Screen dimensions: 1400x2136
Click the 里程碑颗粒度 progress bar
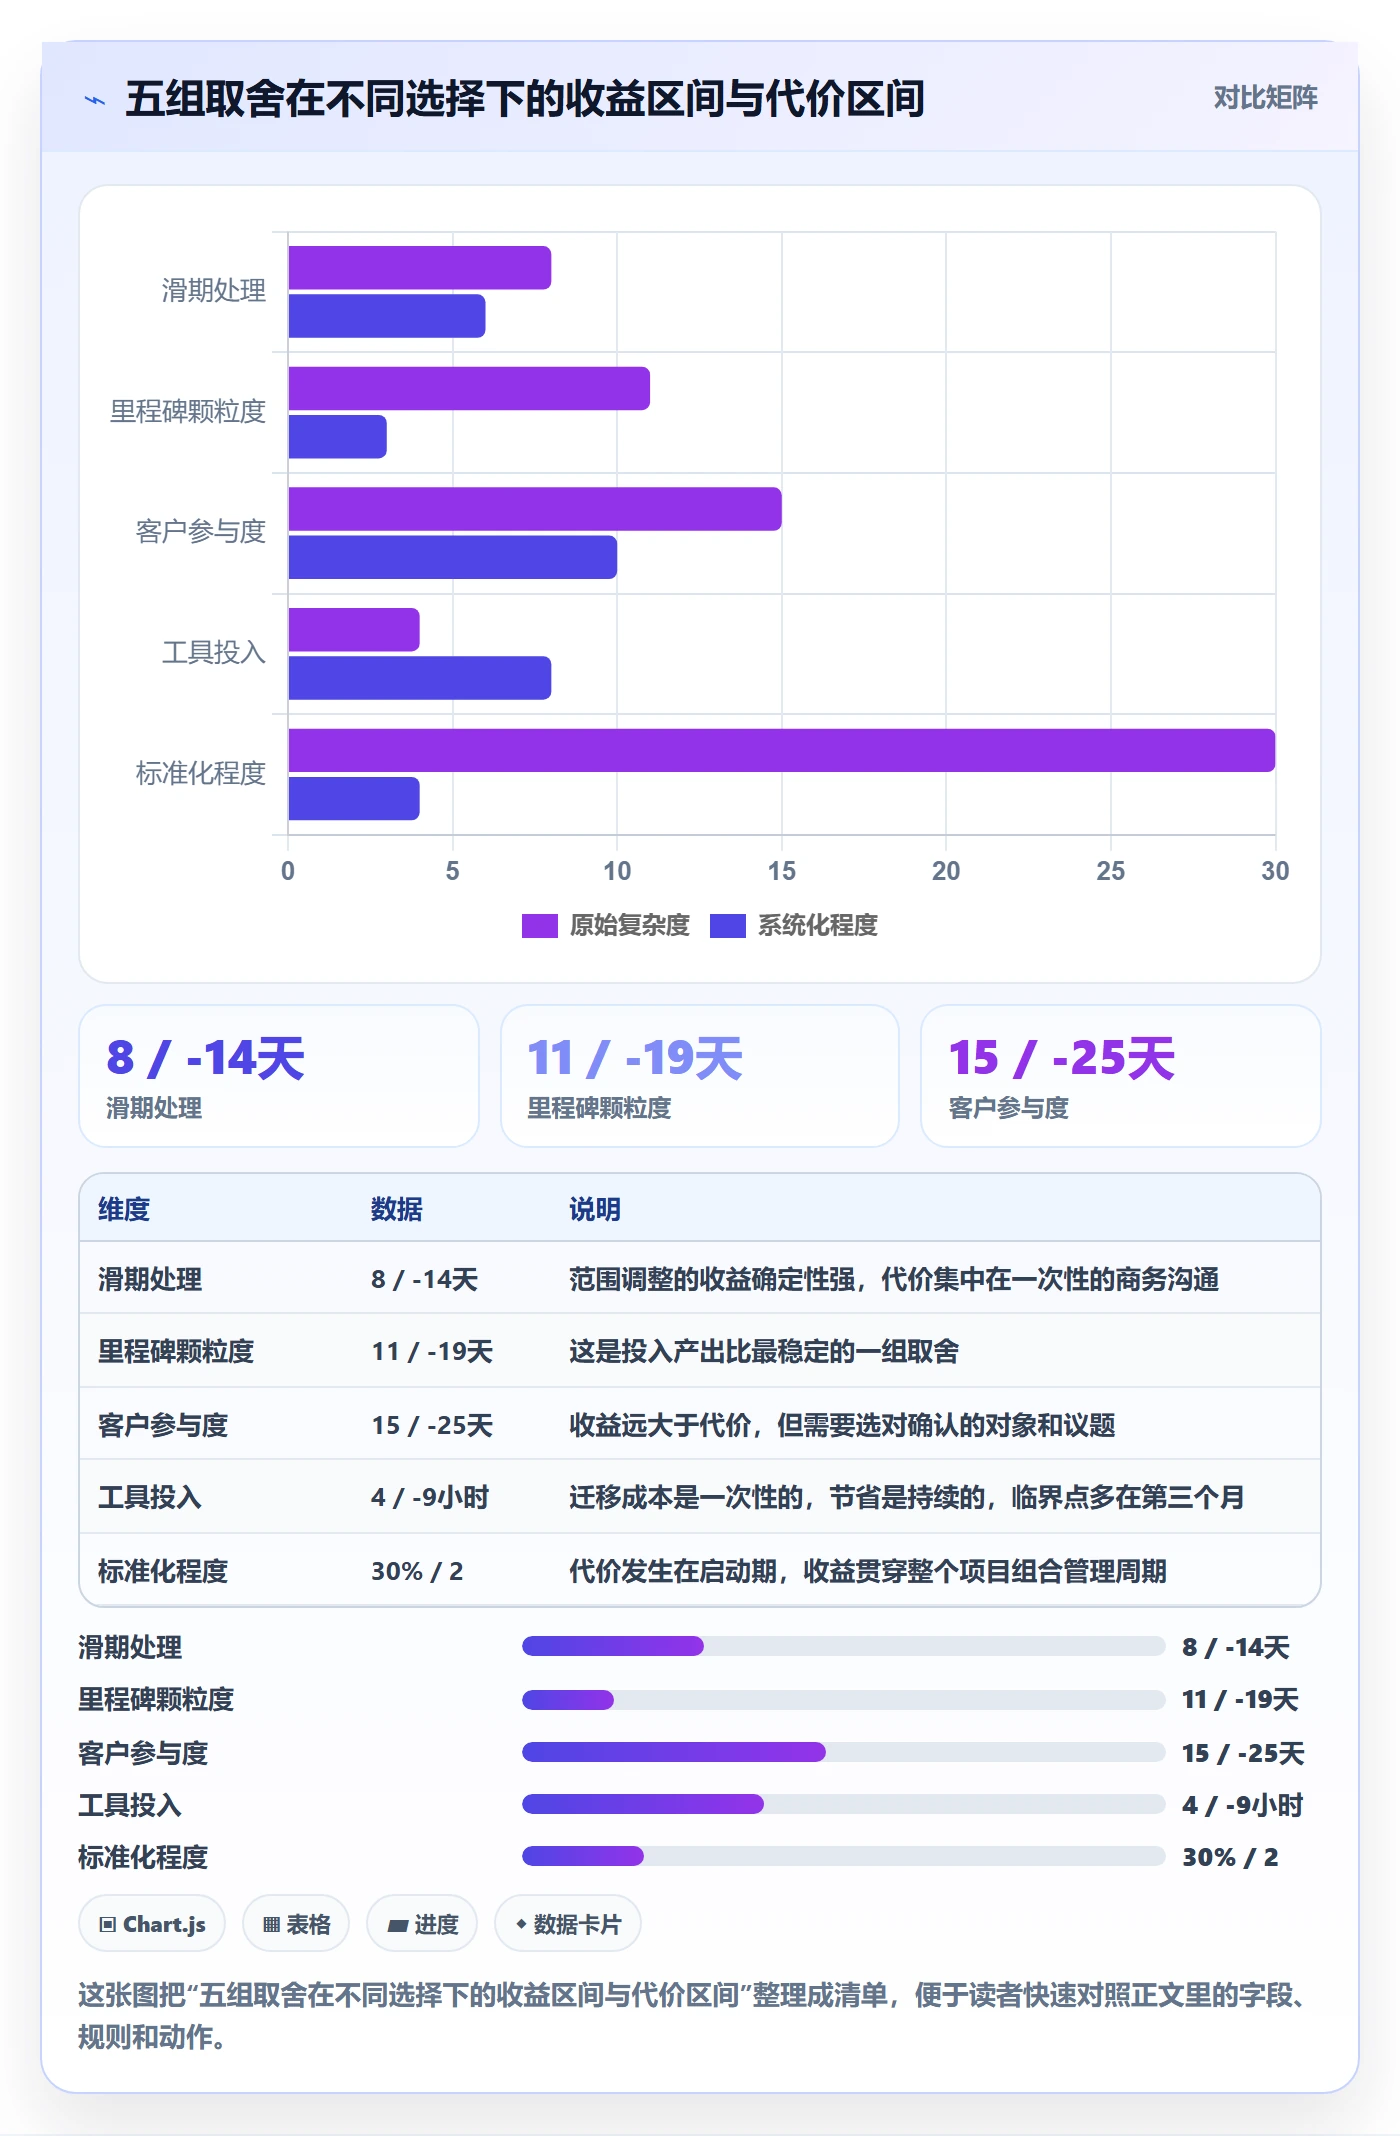click(x=844, y=1700)
